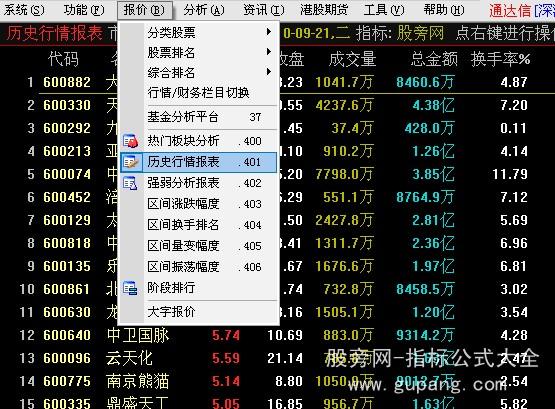This screenshot has width=555, height=409.
Task: Select 大字报价 menu entry
Action: click(198, 312)
